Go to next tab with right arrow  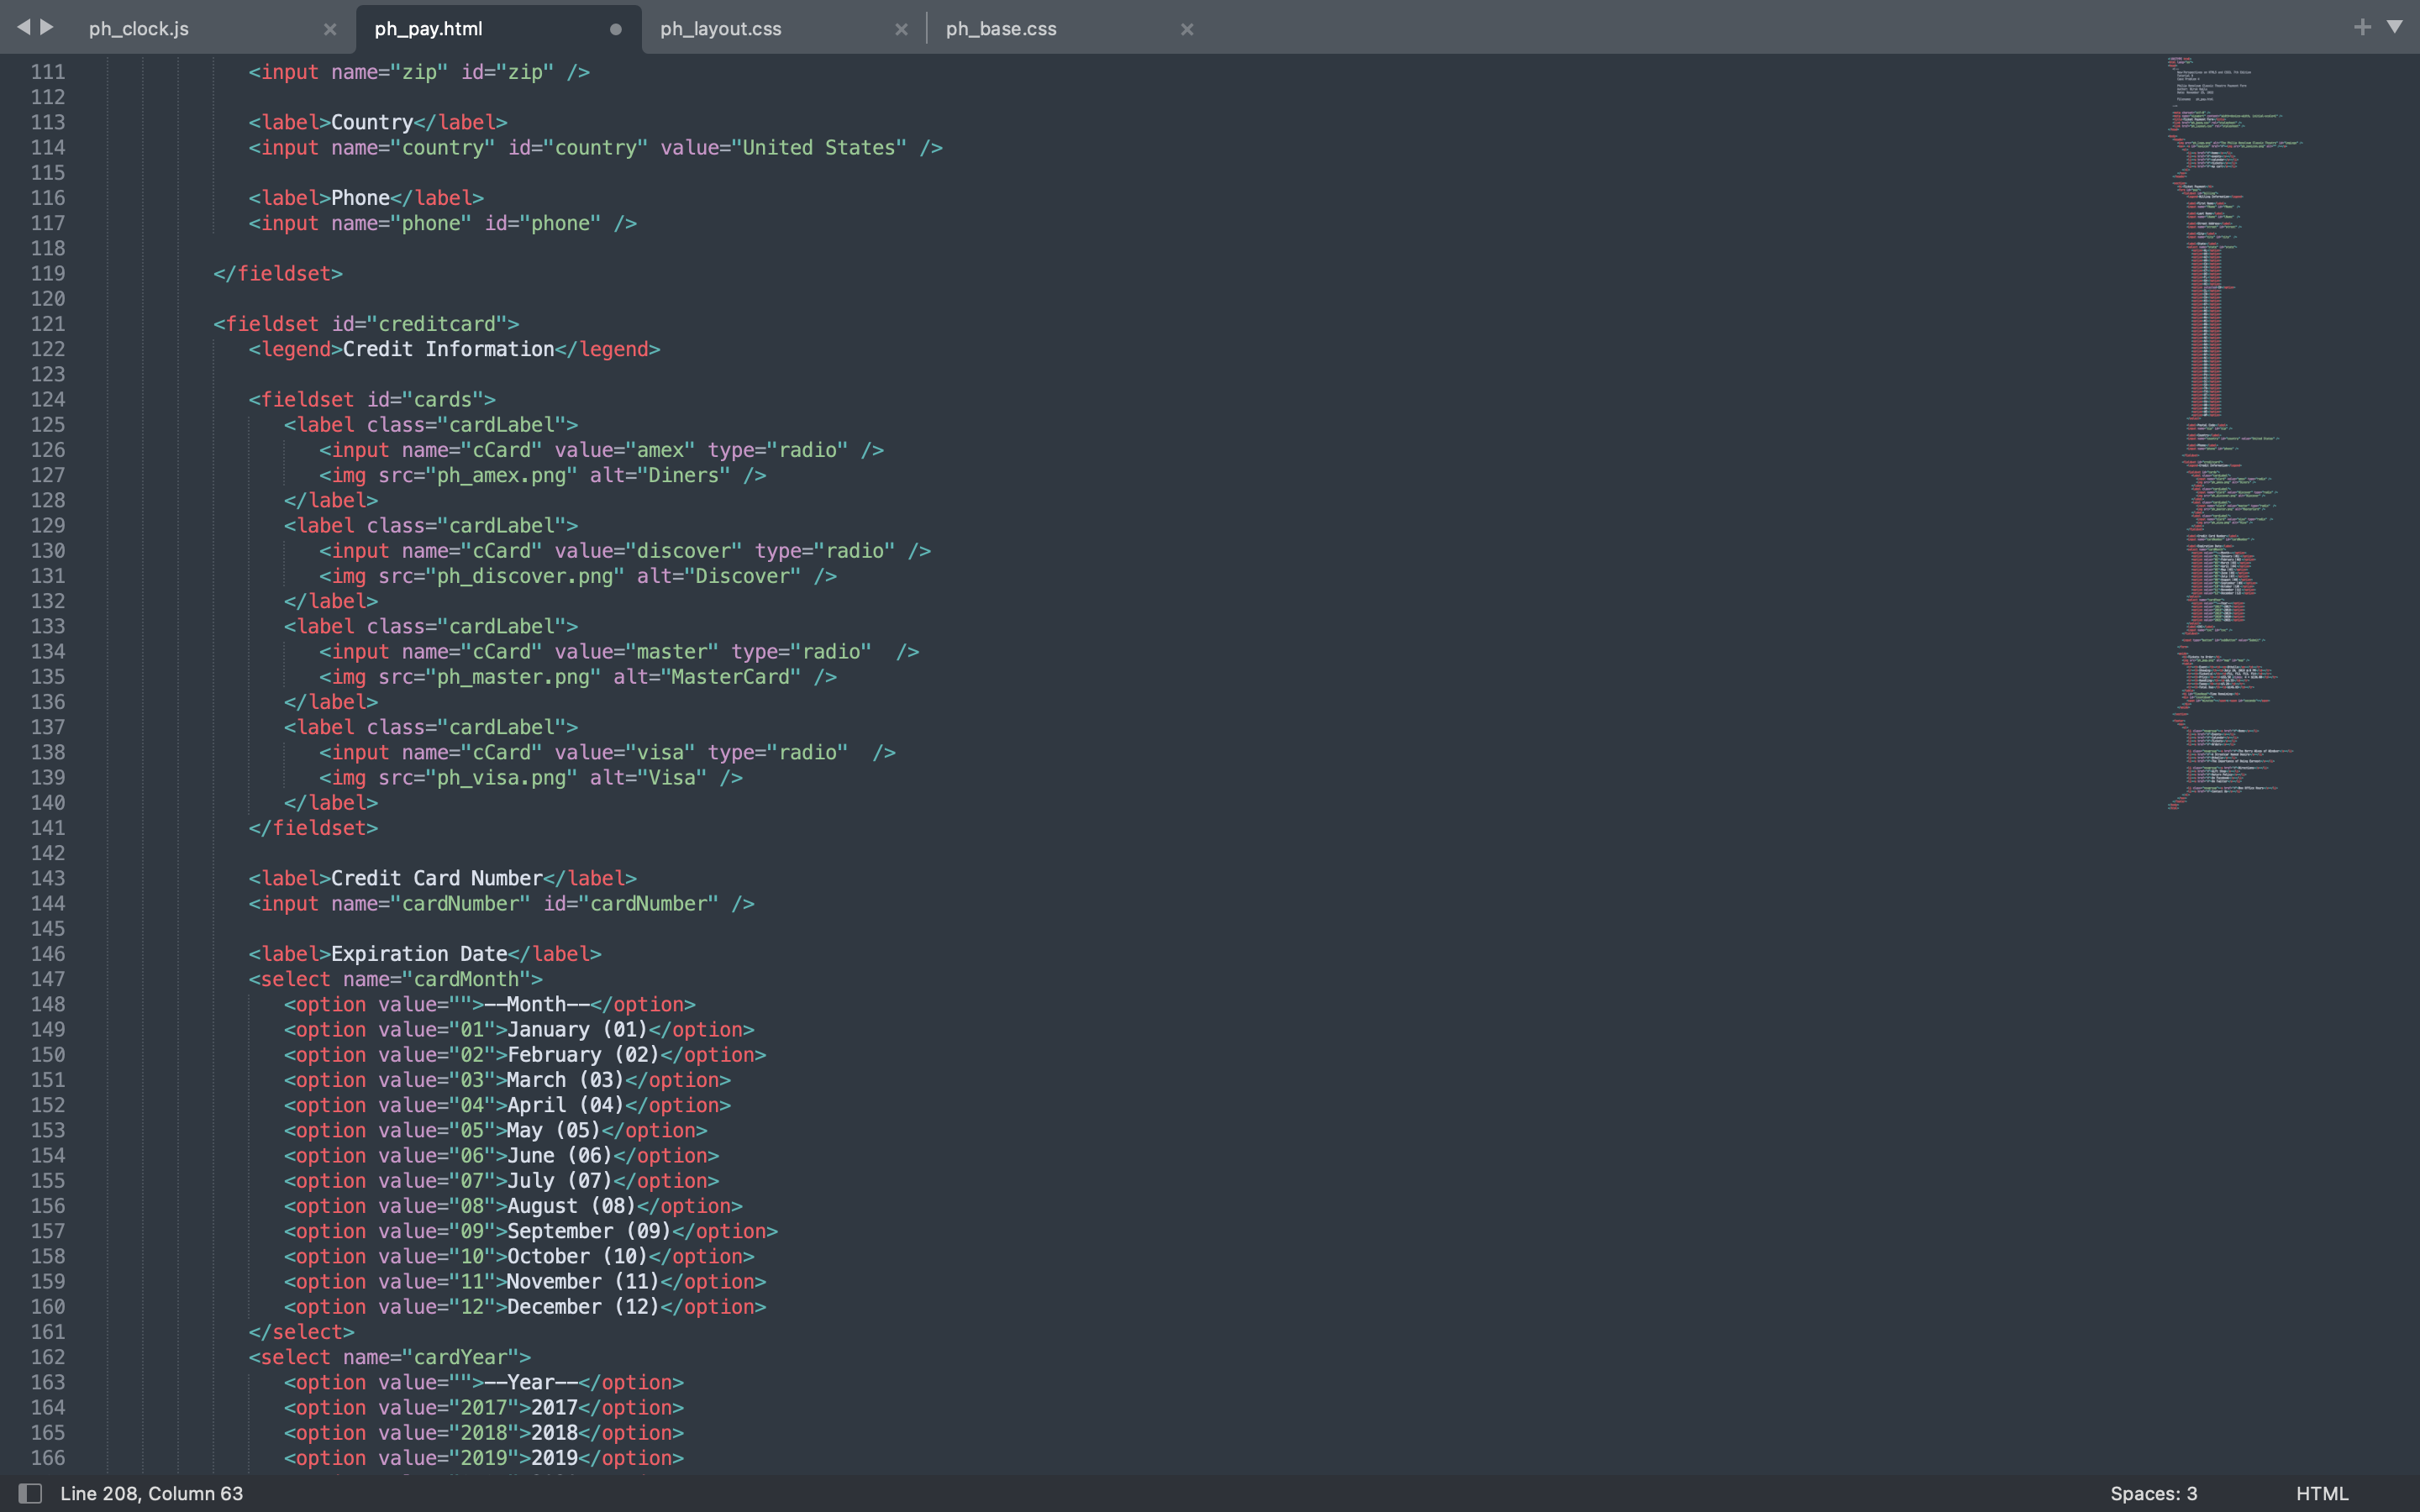(47, 27)
